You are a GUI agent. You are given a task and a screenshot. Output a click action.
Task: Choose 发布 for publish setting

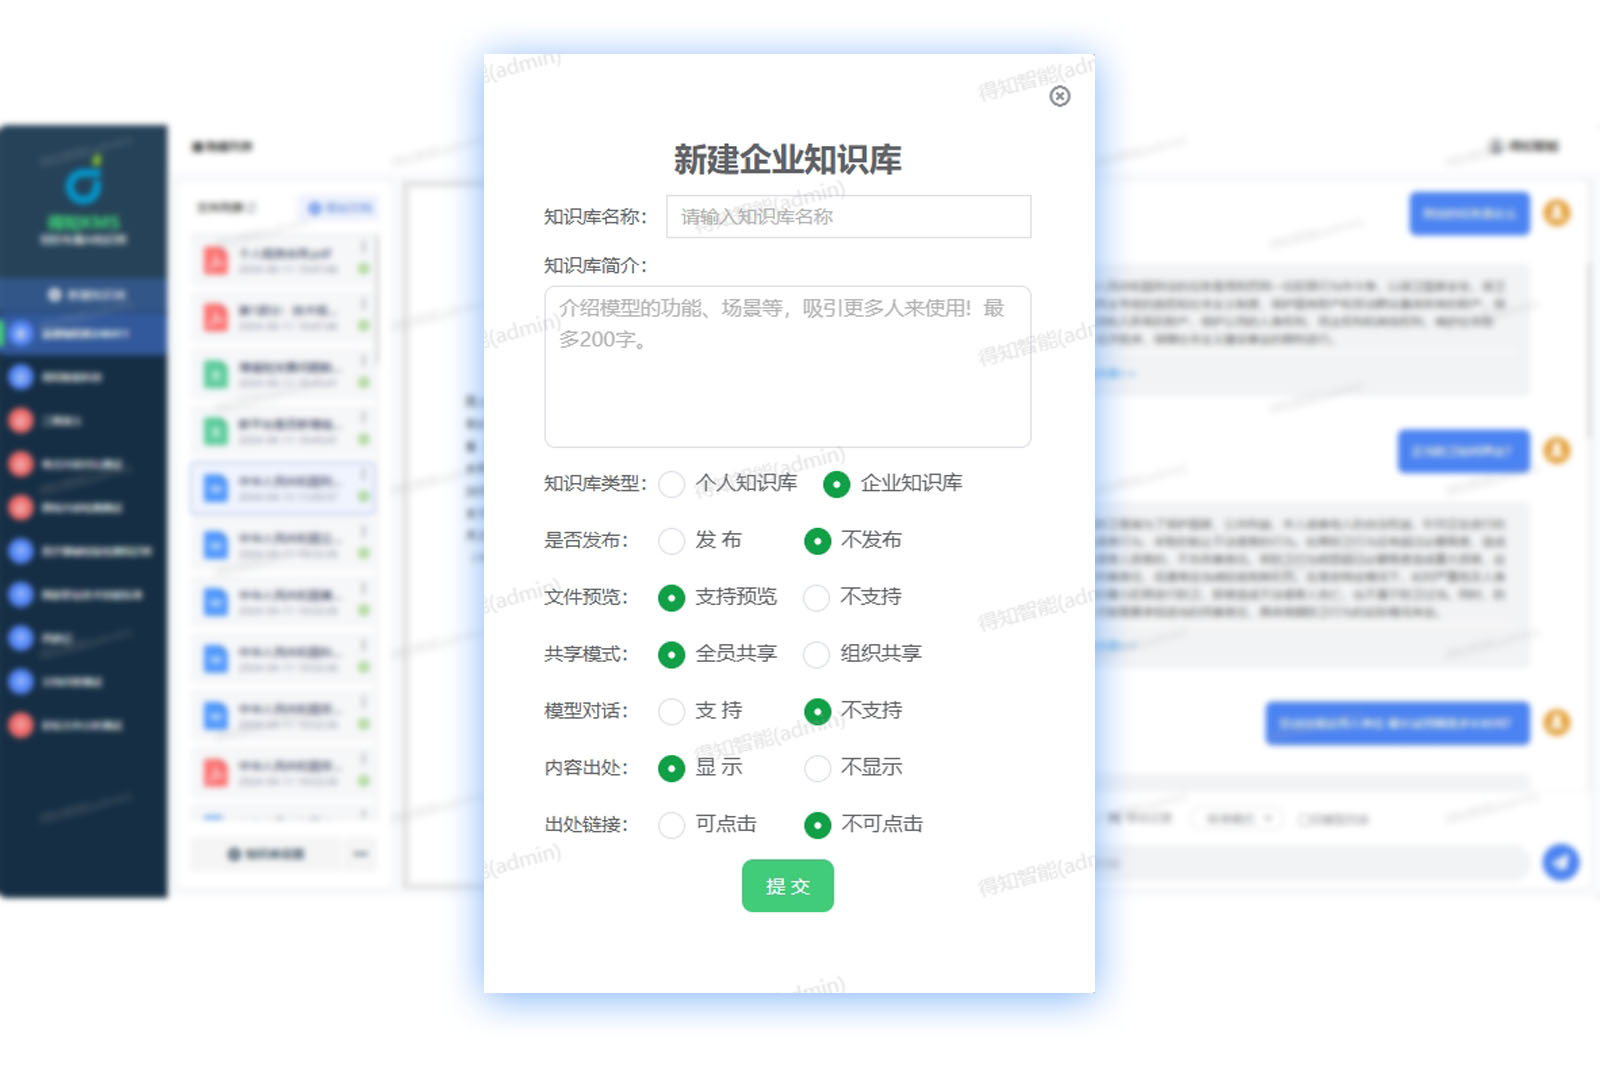click(x=672, y=541)
